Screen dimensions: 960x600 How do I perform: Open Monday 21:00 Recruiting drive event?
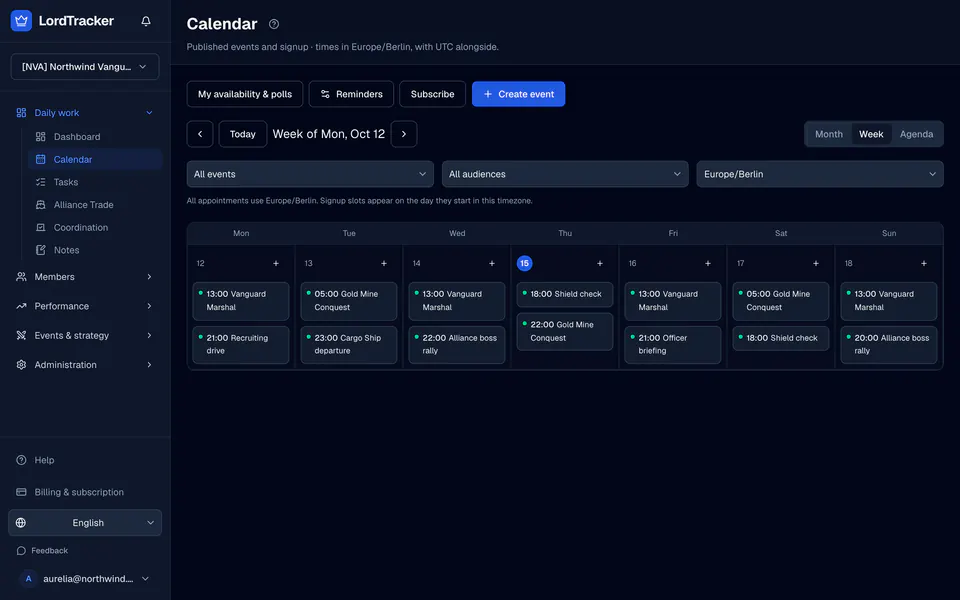[x=241, y=345]
